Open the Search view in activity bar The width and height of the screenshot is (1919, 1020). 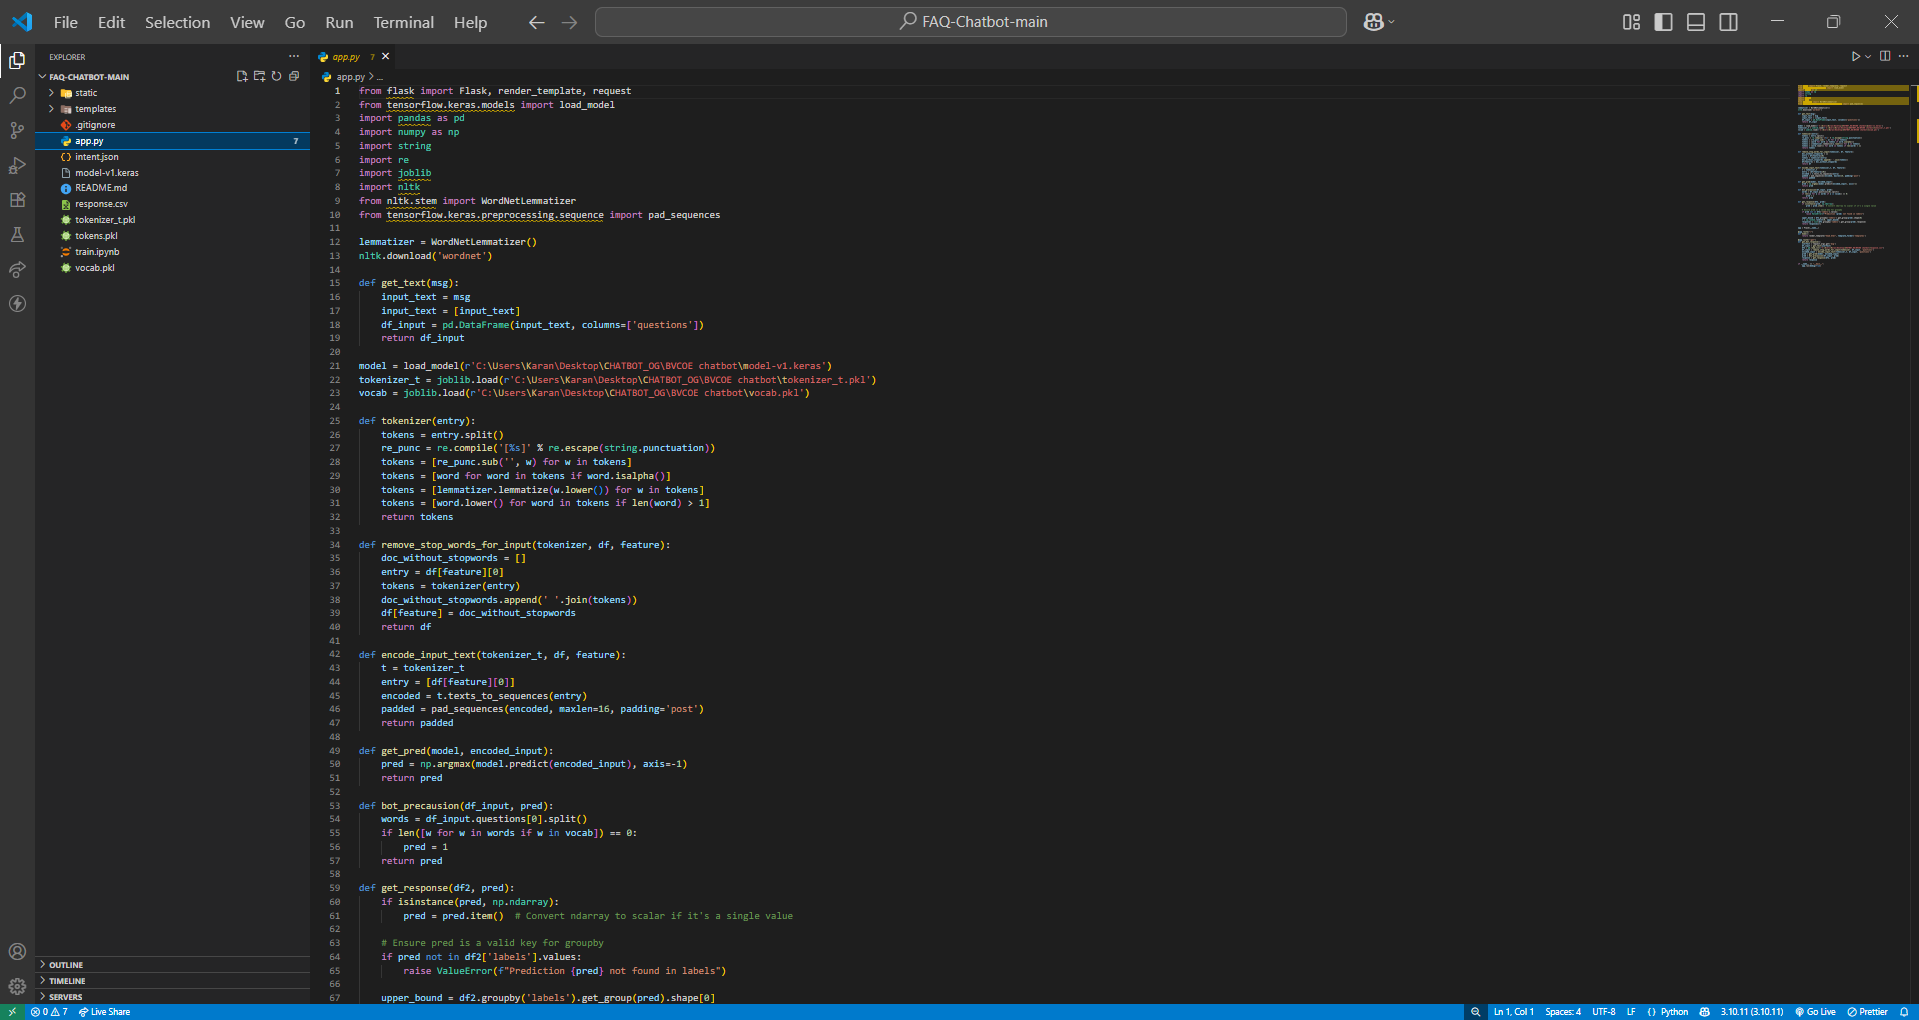pos(17,96)
